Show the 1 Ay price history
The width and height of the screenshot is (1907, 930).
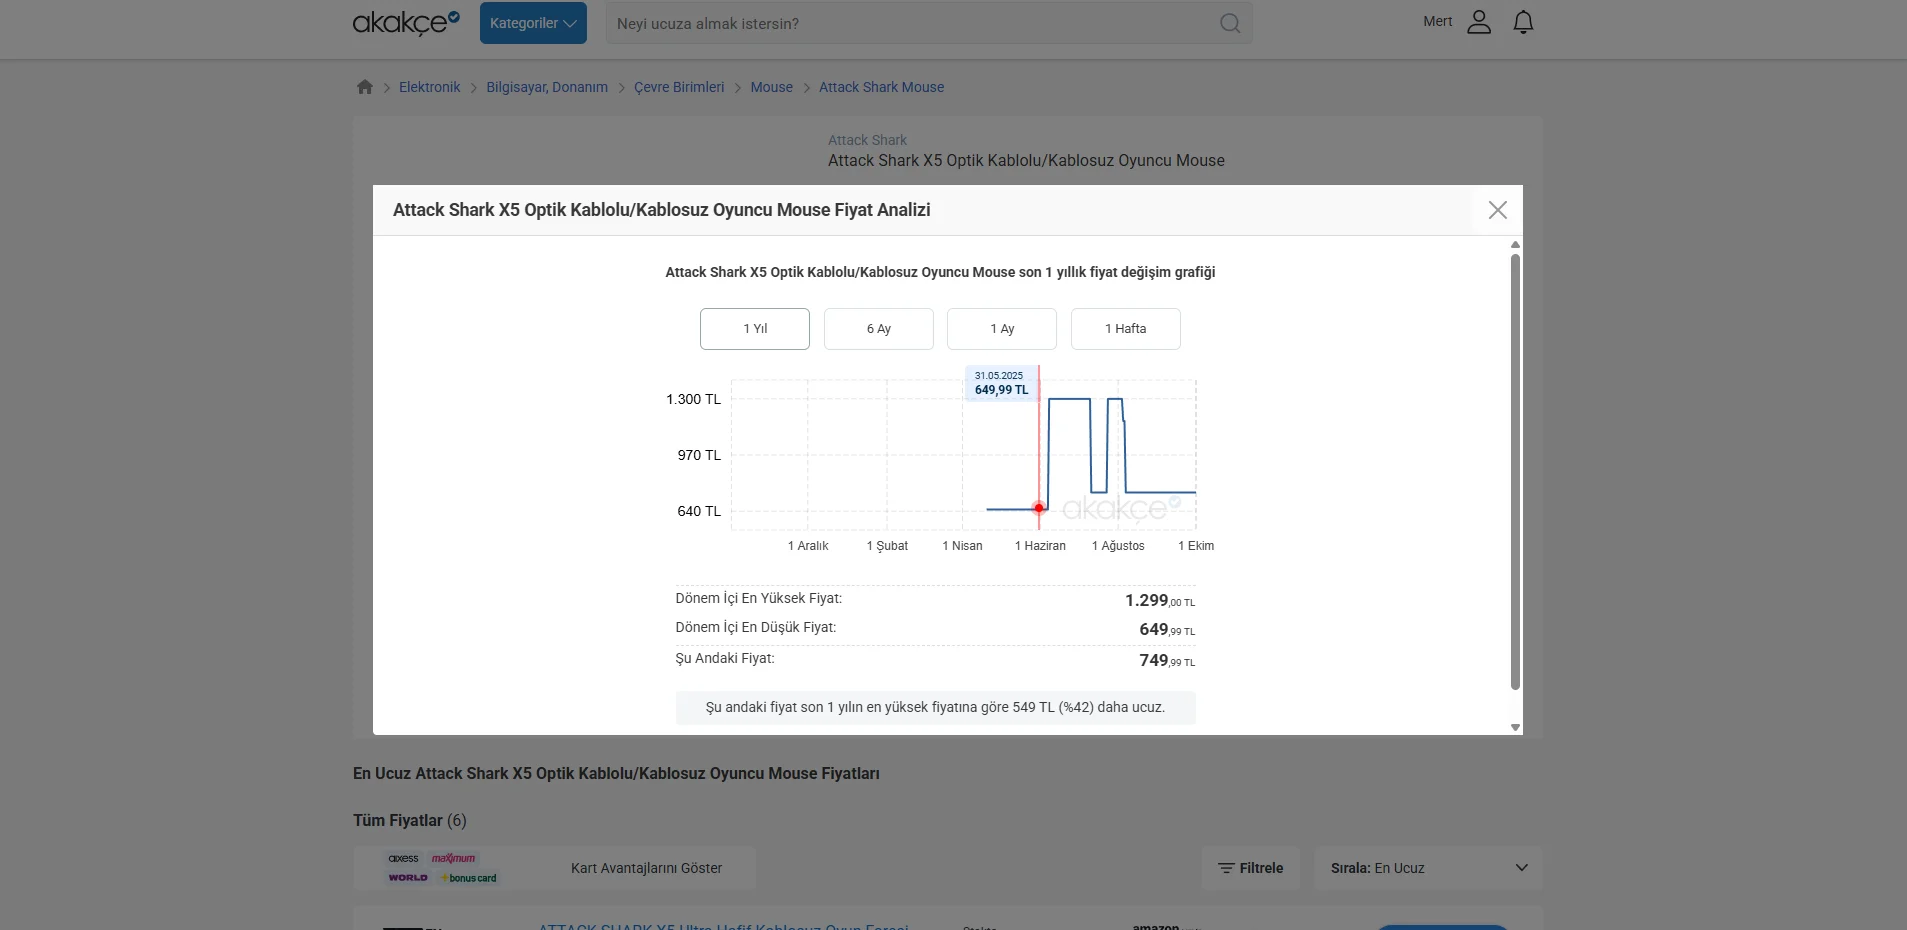coord(1002,329)
